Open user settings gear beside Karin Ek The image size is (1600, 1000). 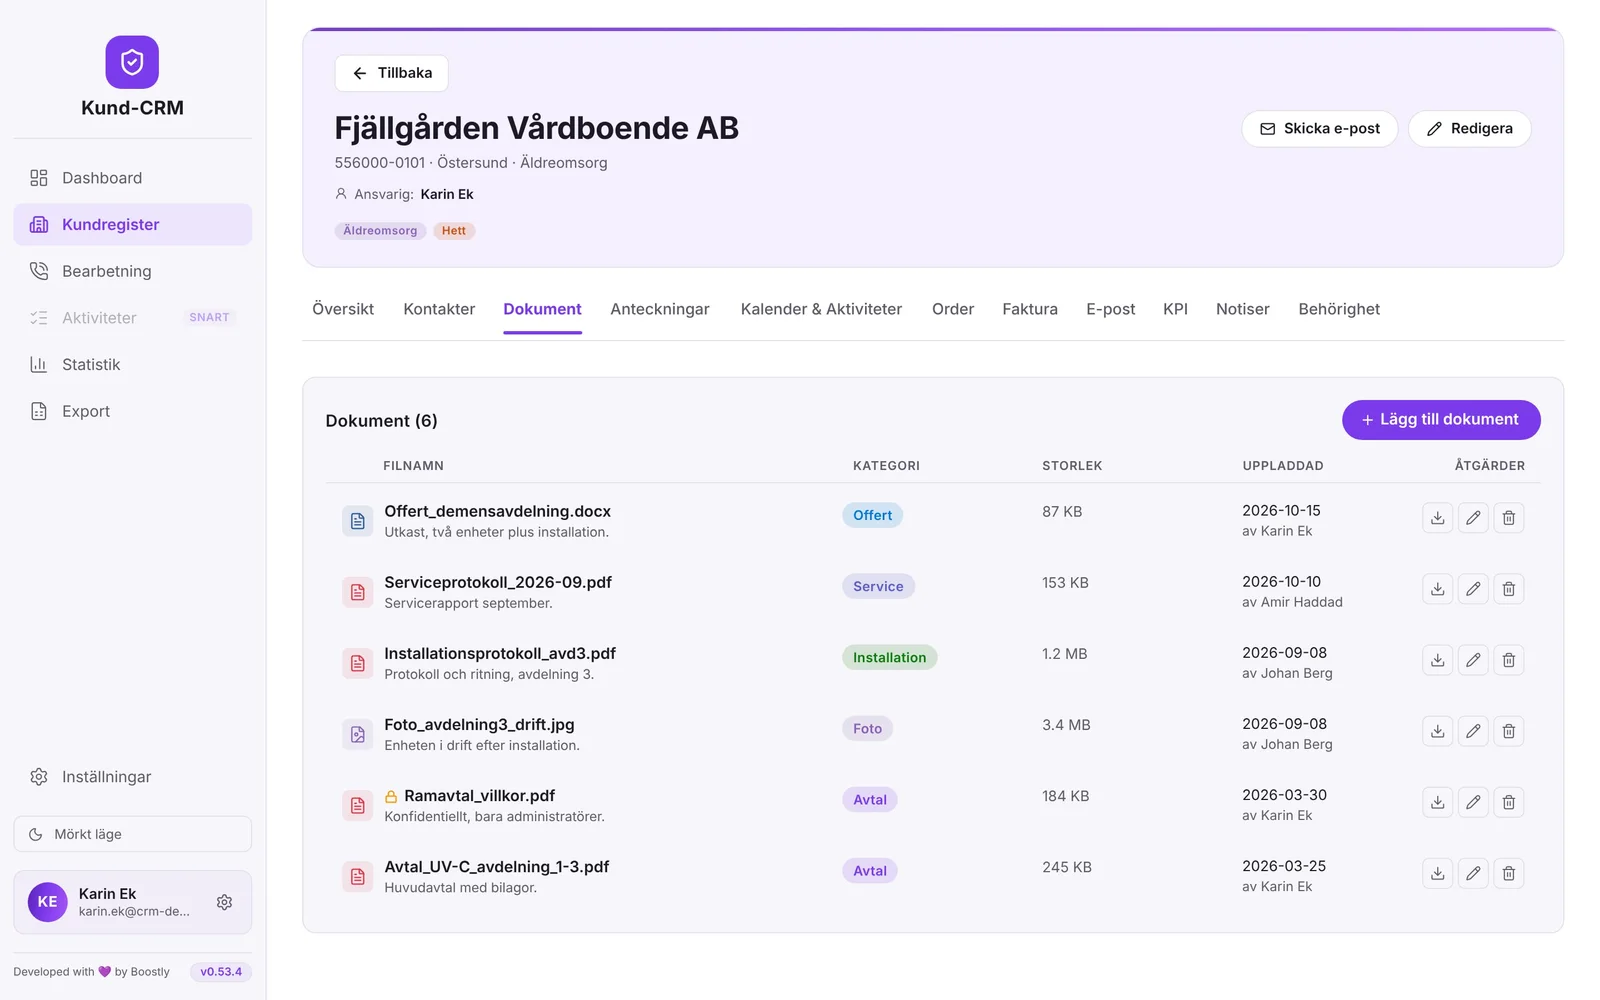coord(224,902)
